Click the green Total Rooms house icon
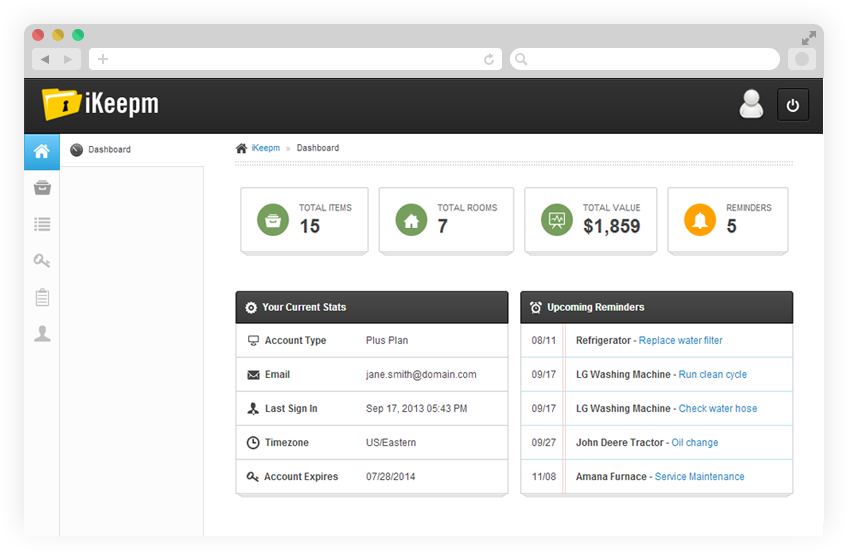 tap(411, 219)
